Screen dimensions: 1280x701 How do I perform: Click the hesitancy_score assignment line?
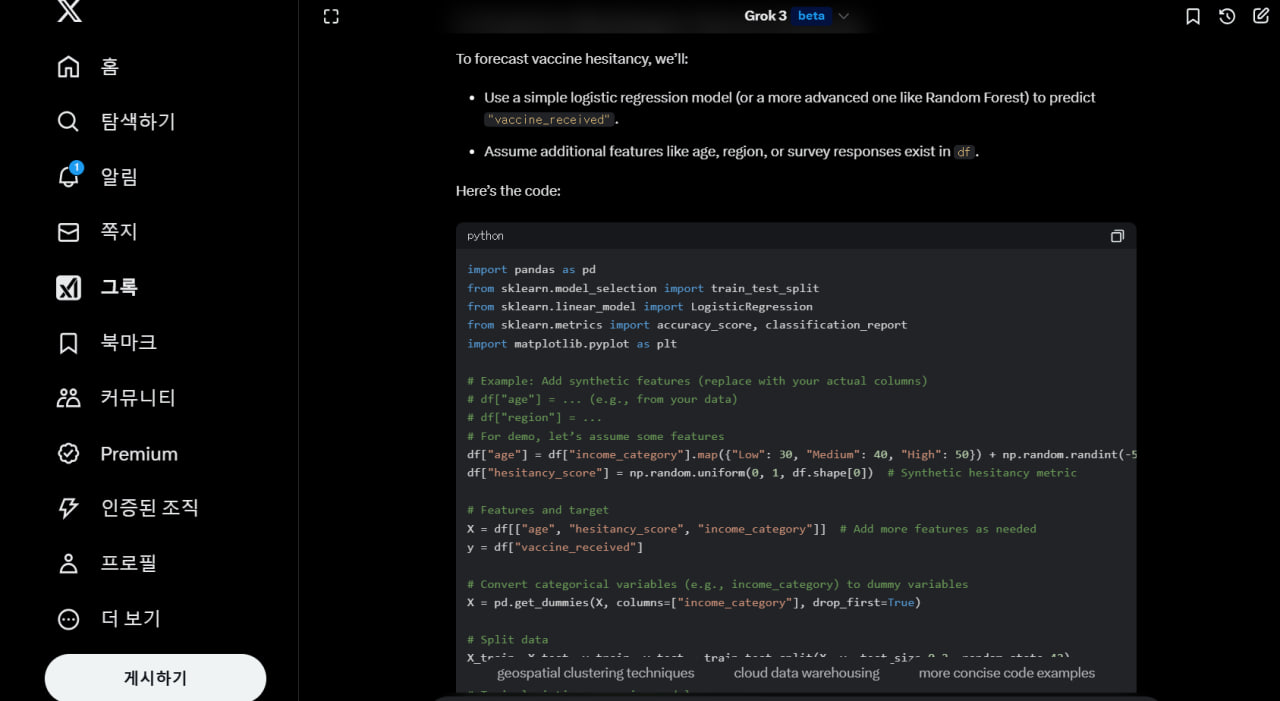[772, 473]
